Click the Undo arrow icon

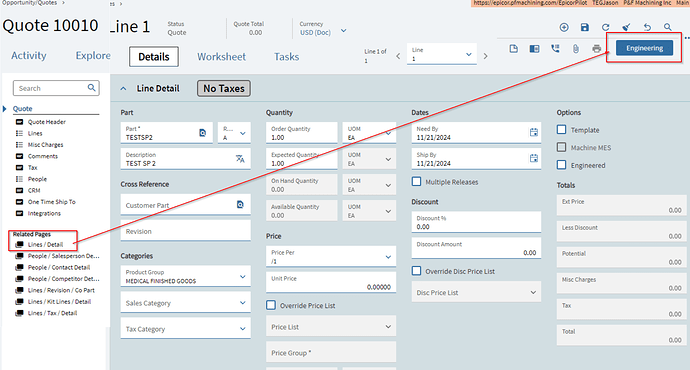(x=647, y=27)
